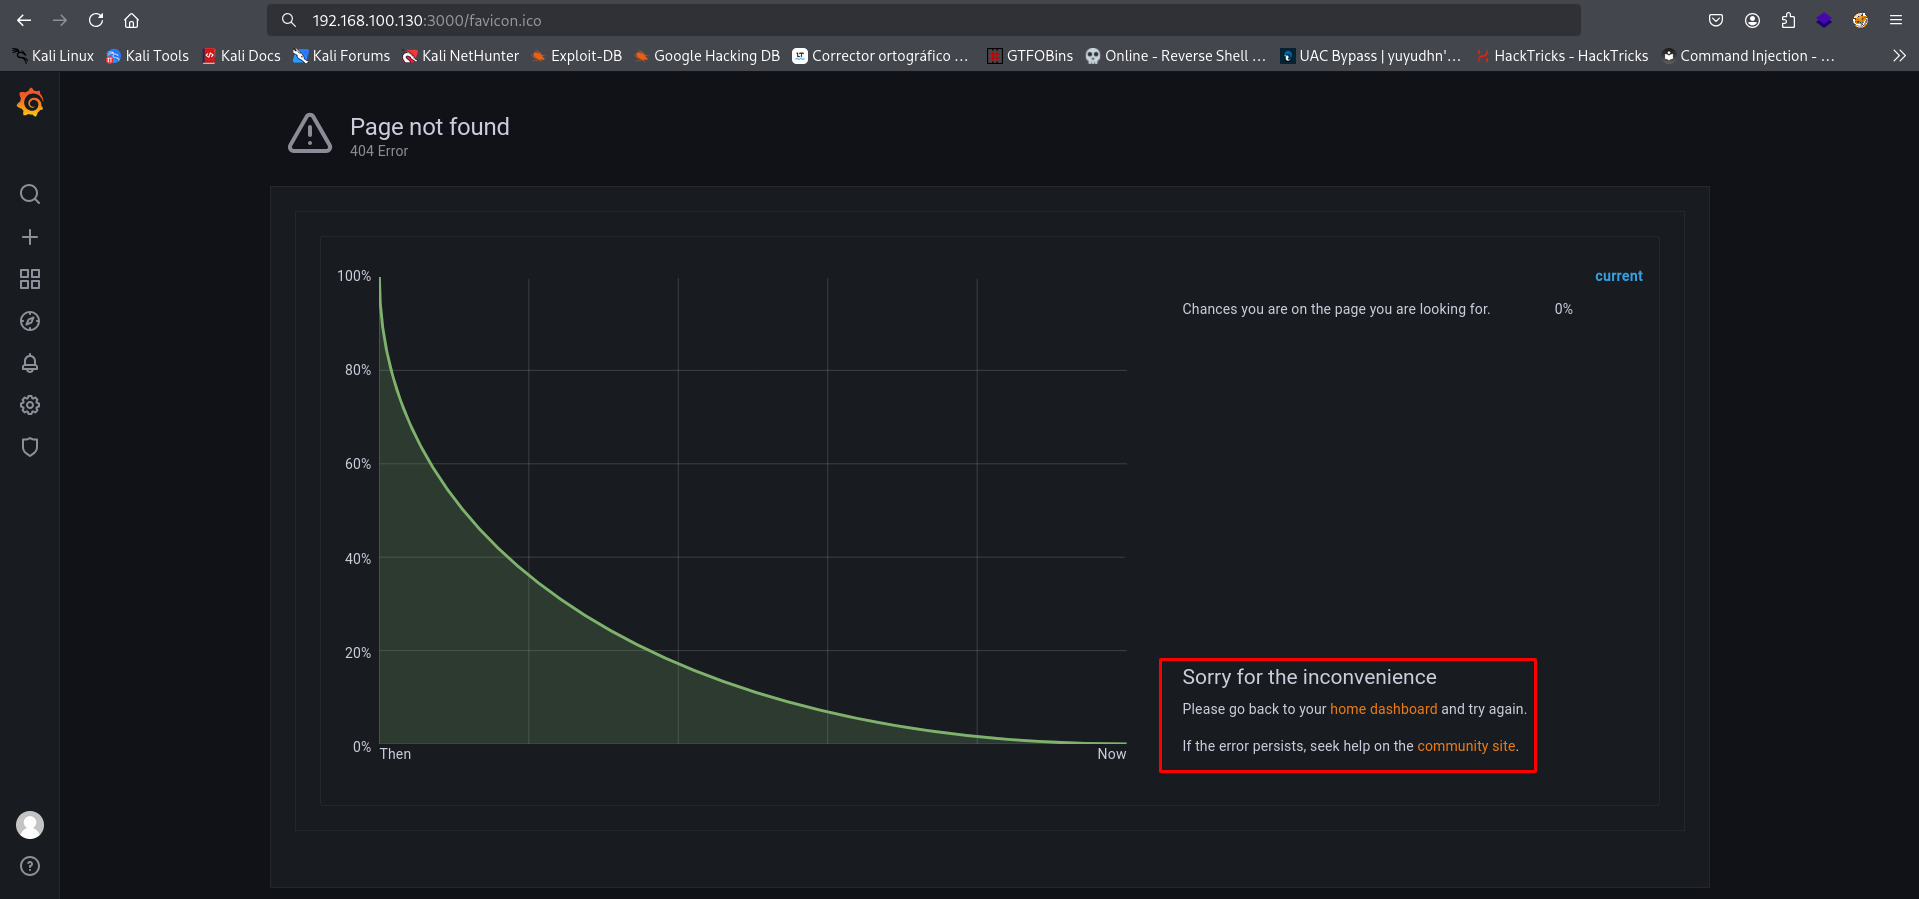This screenshot has height=899, width=1919.
Task: Click the Sorry for the inconvenience heading
Action: [1309, 677]
